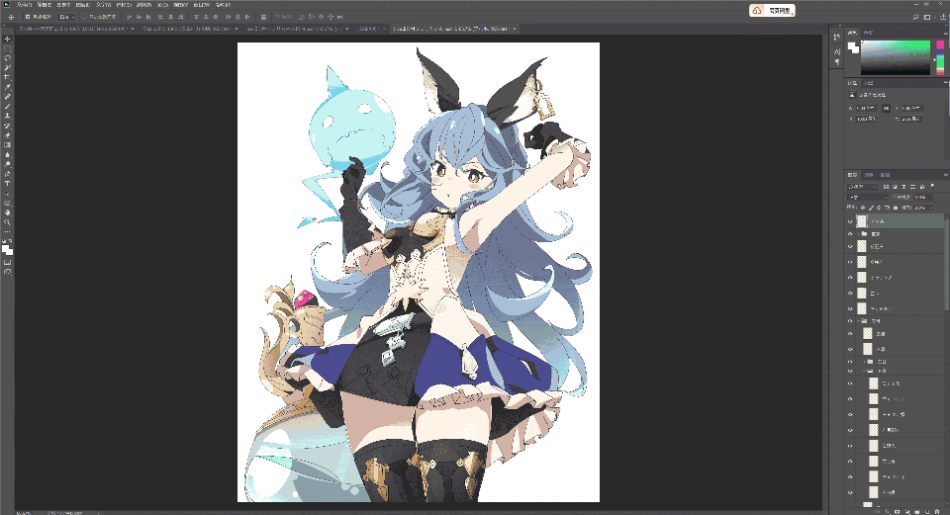The width and height of the screenshot is (950, 515).
Task: Click the foreground color swatch in Color panel
Action: (851, 45)
